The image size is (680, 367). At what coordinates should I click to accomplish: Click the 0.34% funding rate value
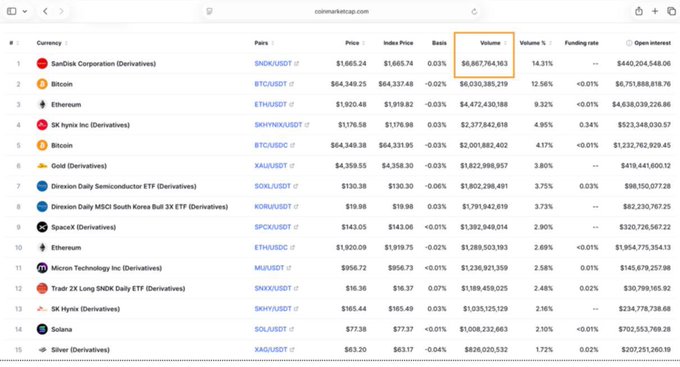(588, 125)
